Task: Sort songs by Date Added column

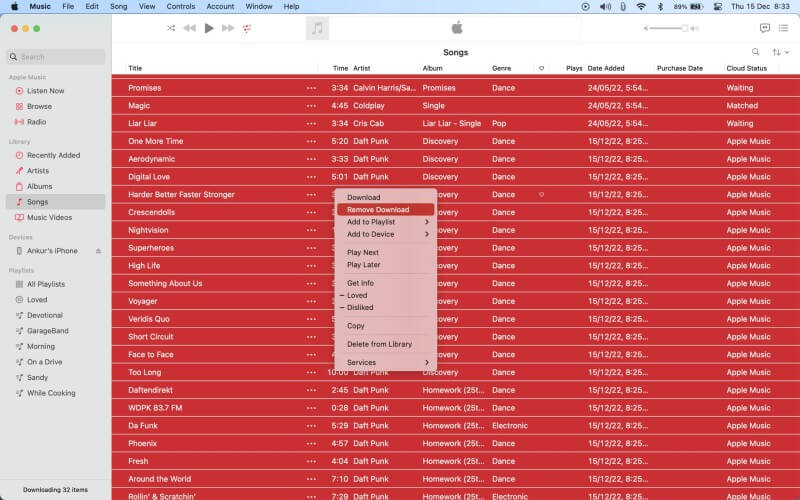Action: (x=606, y=68)
